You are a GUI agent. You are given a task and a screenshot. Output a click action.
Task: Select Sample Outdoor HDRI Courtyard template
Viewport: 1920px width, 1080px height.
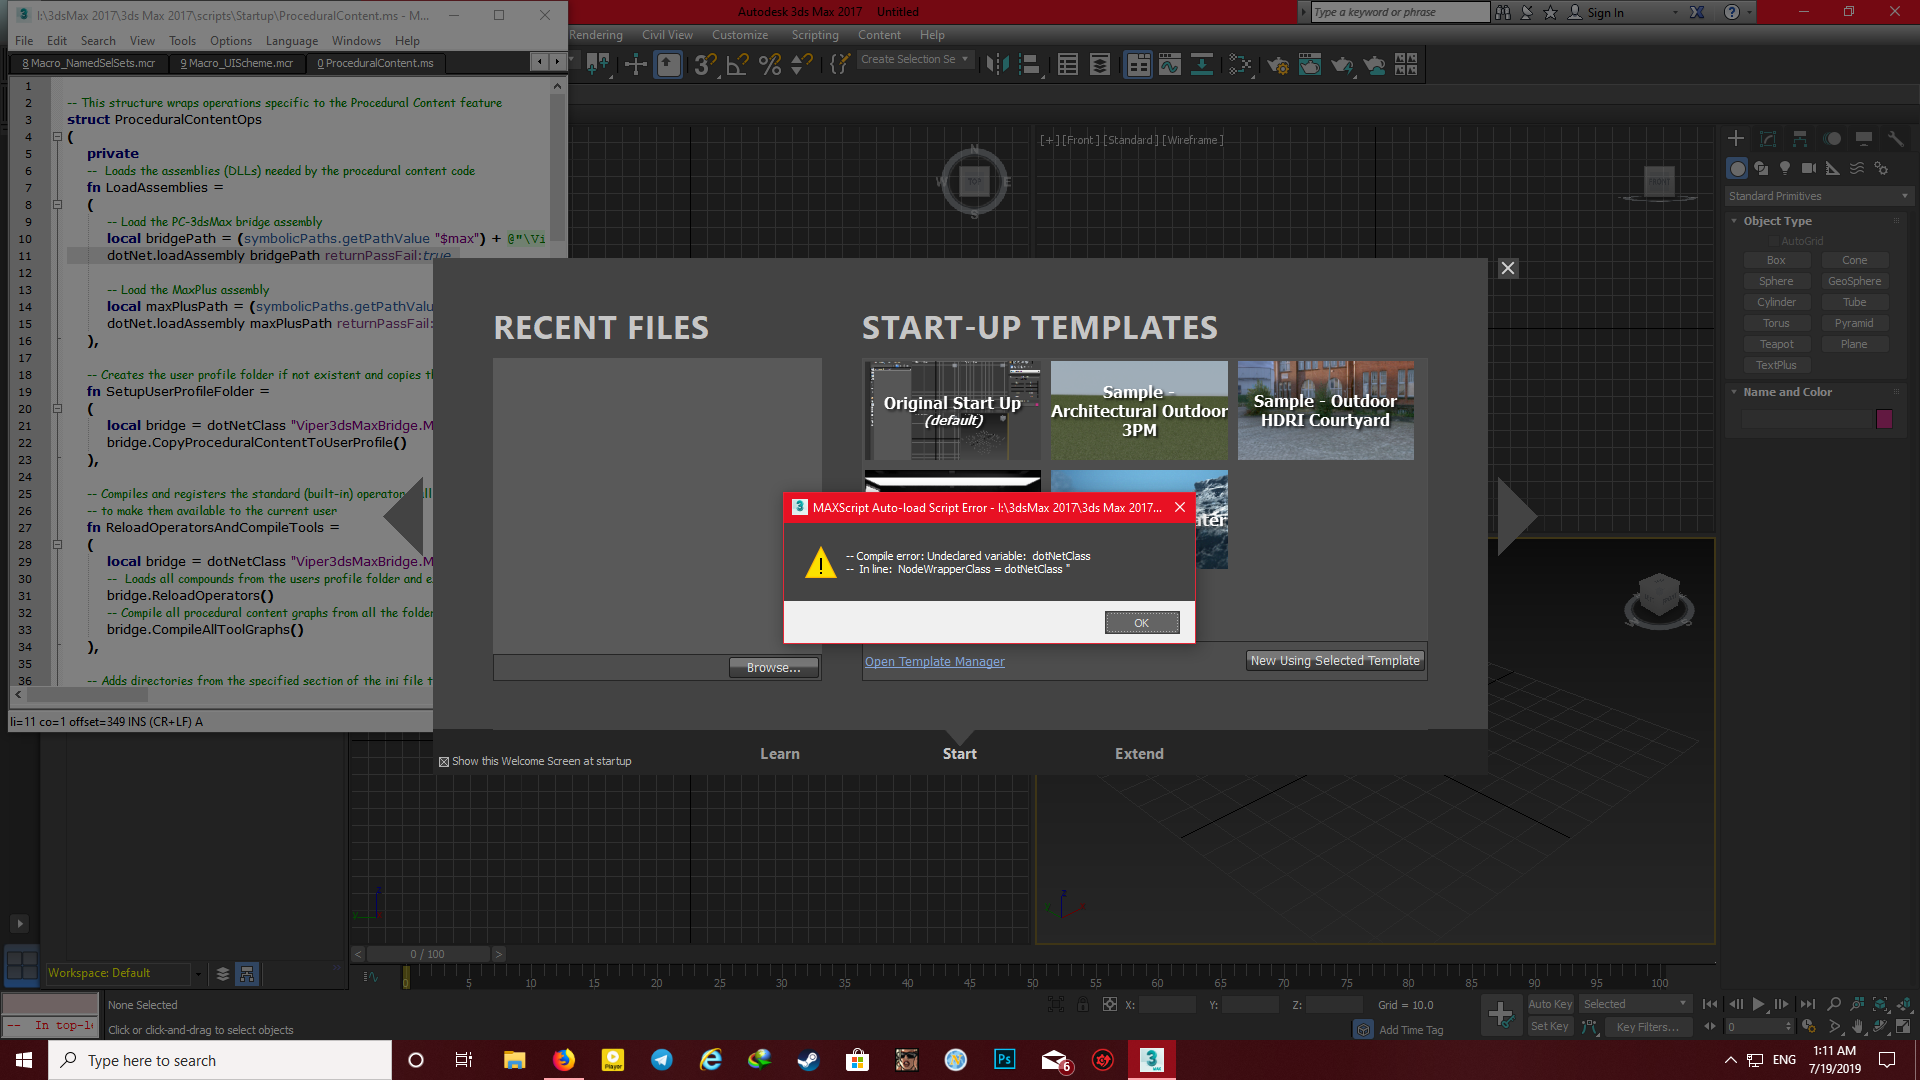[x=1325, y=411]
